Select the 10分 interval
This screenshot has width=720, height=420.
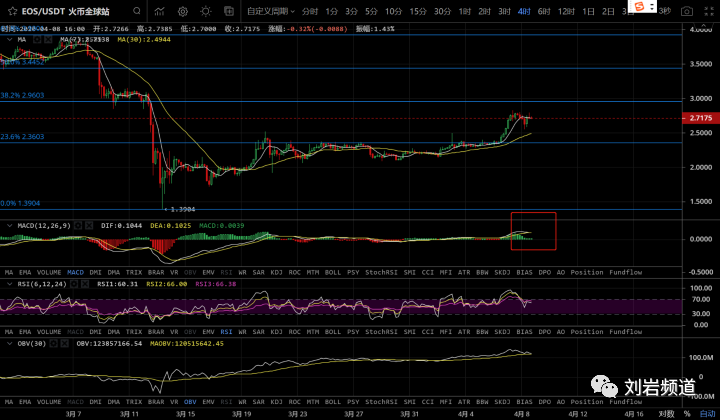tap(393, 11)
